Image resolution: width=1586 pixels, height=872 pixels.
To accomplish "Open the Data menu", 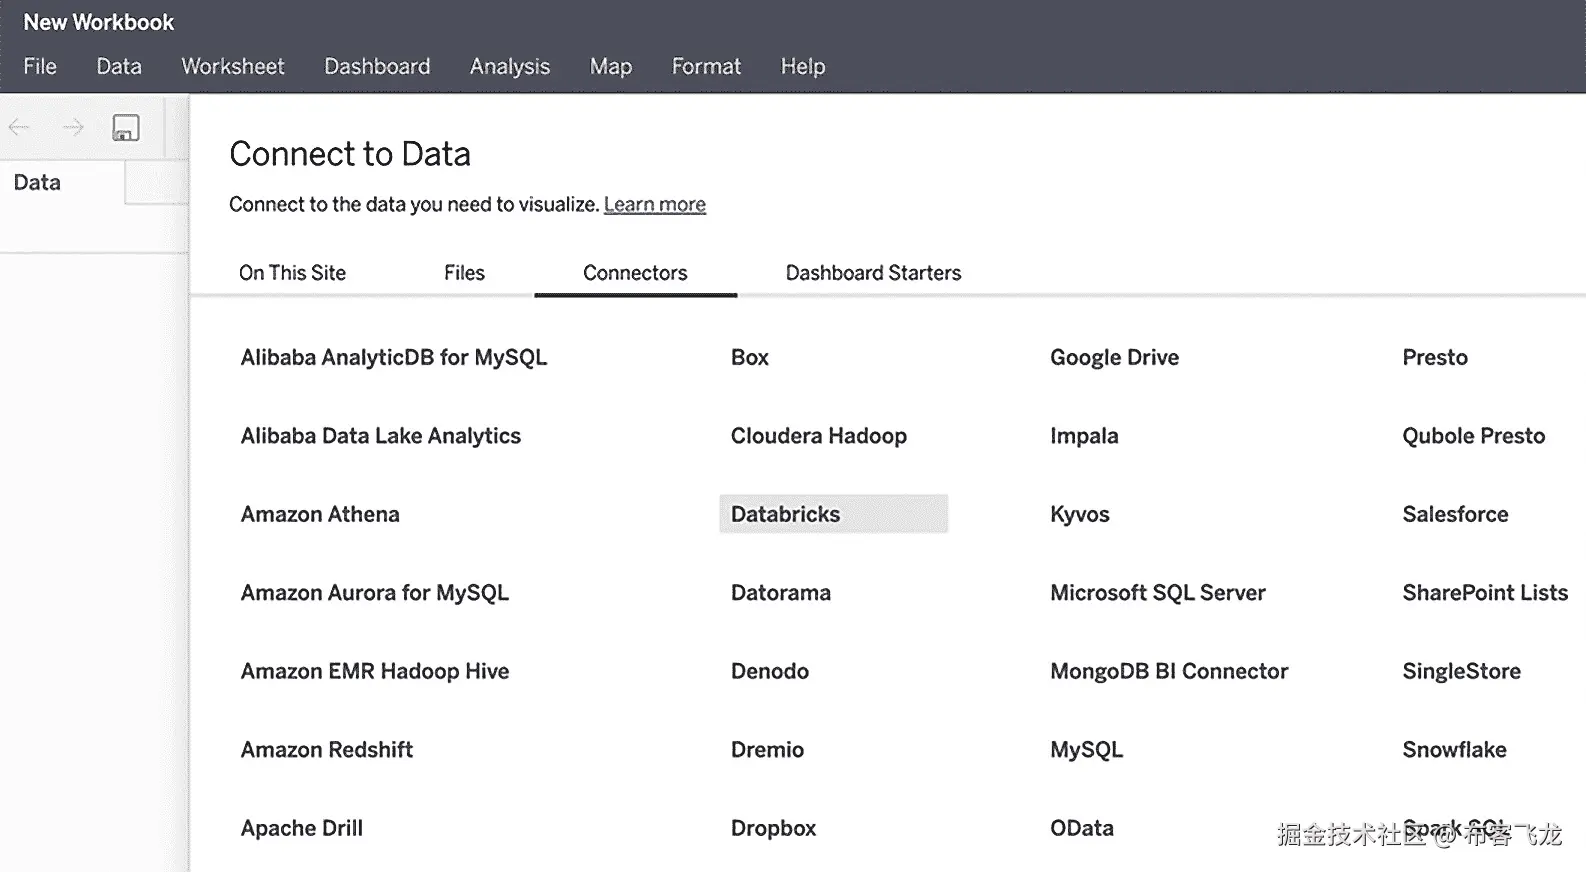I will pos(119,66).
